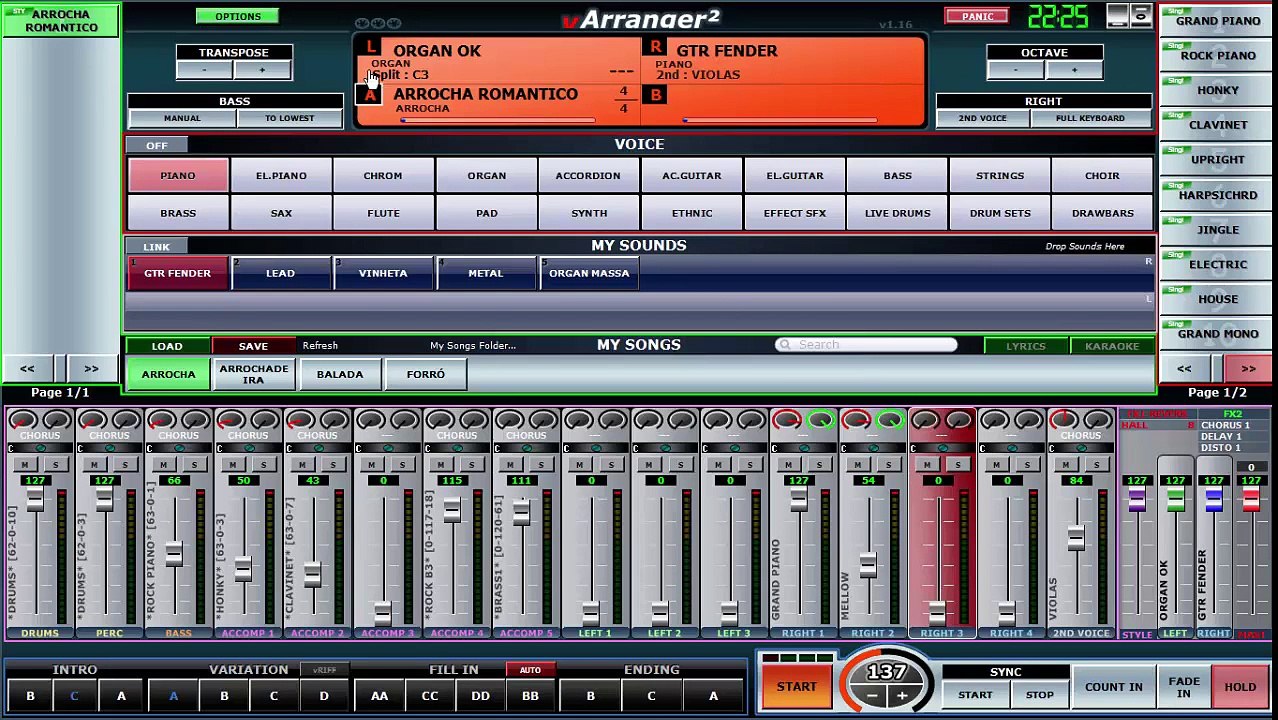
Task: Select the SAX voice category
Action: click(x=281, y=213)
